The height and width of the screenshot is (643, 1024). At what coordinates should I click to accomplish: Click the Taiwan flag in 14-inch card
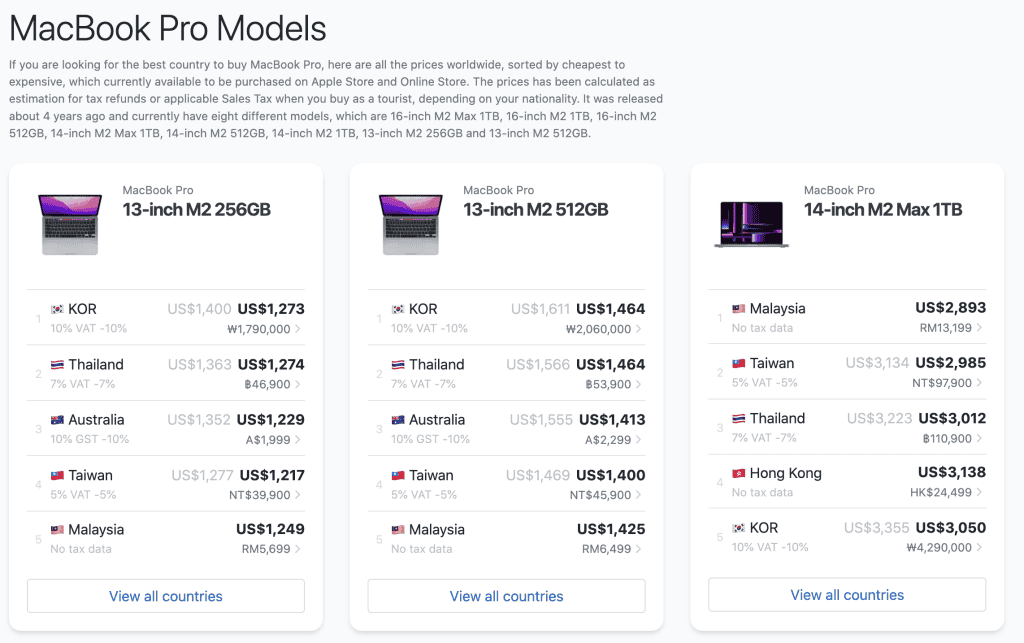[x=739, y=364]
